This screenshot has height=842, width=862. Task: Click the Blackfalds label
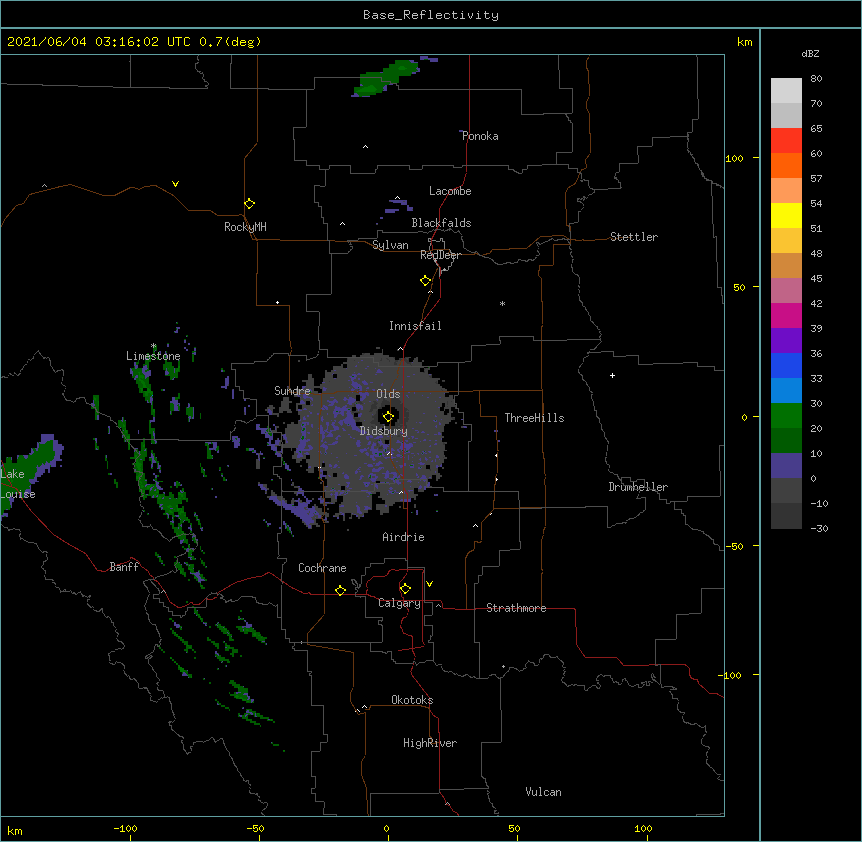[441, 223]
